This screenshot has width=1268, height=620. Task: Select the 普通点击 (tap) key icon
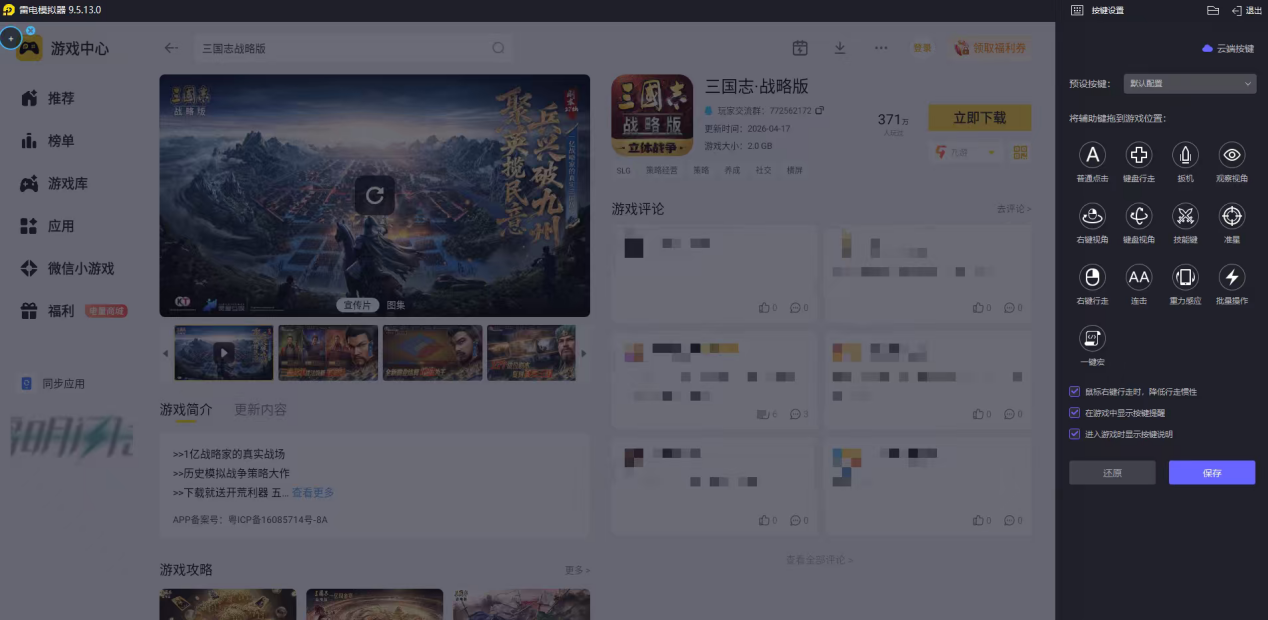(1092, 155)
